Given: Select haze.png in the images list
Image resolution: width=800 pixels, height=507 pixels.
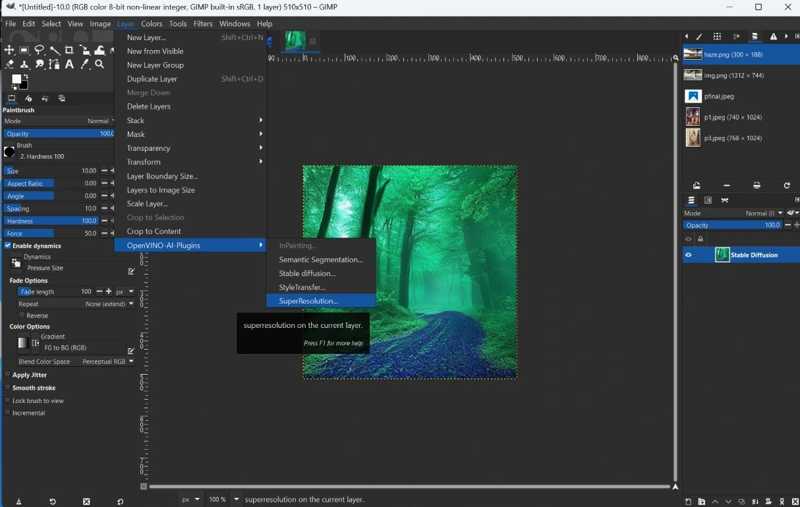Looking at the screenshot, I should [741, 54].
